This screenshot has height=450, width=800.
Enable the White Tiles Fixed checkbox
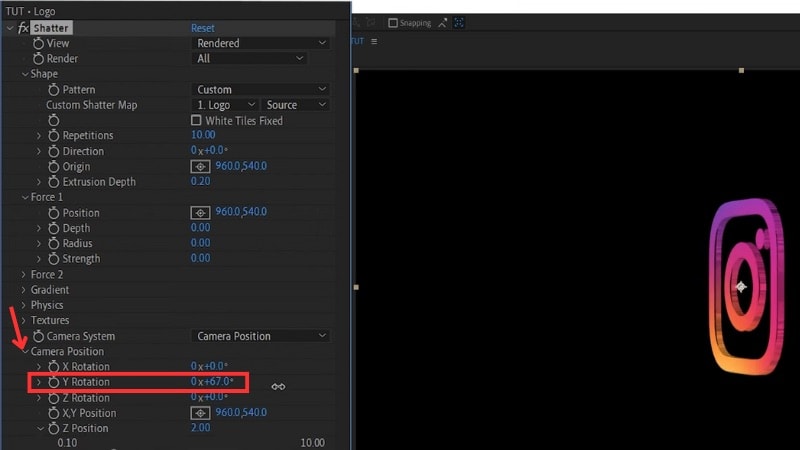[196, 120]
